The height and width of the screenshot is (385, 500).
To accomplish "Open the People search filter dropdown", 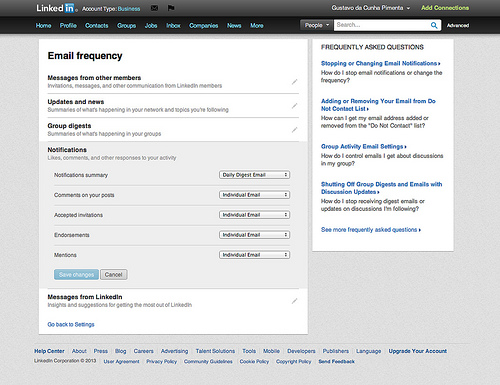I will coord(317,25).
